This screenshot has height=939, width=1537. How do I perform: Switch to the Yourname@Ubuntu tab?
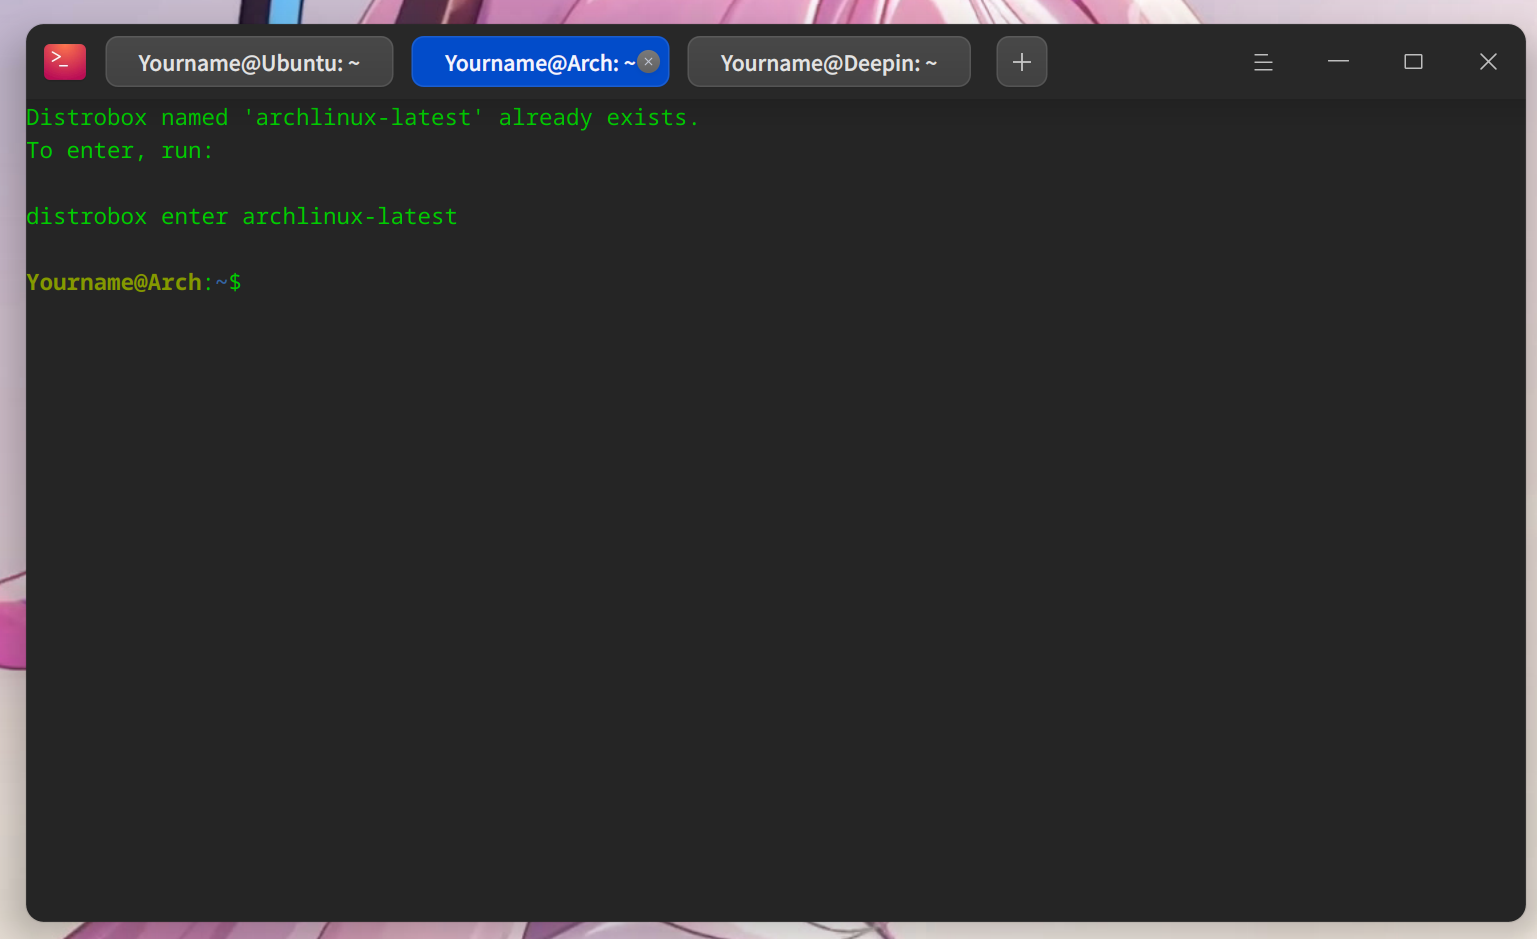(x=249, y=62)
